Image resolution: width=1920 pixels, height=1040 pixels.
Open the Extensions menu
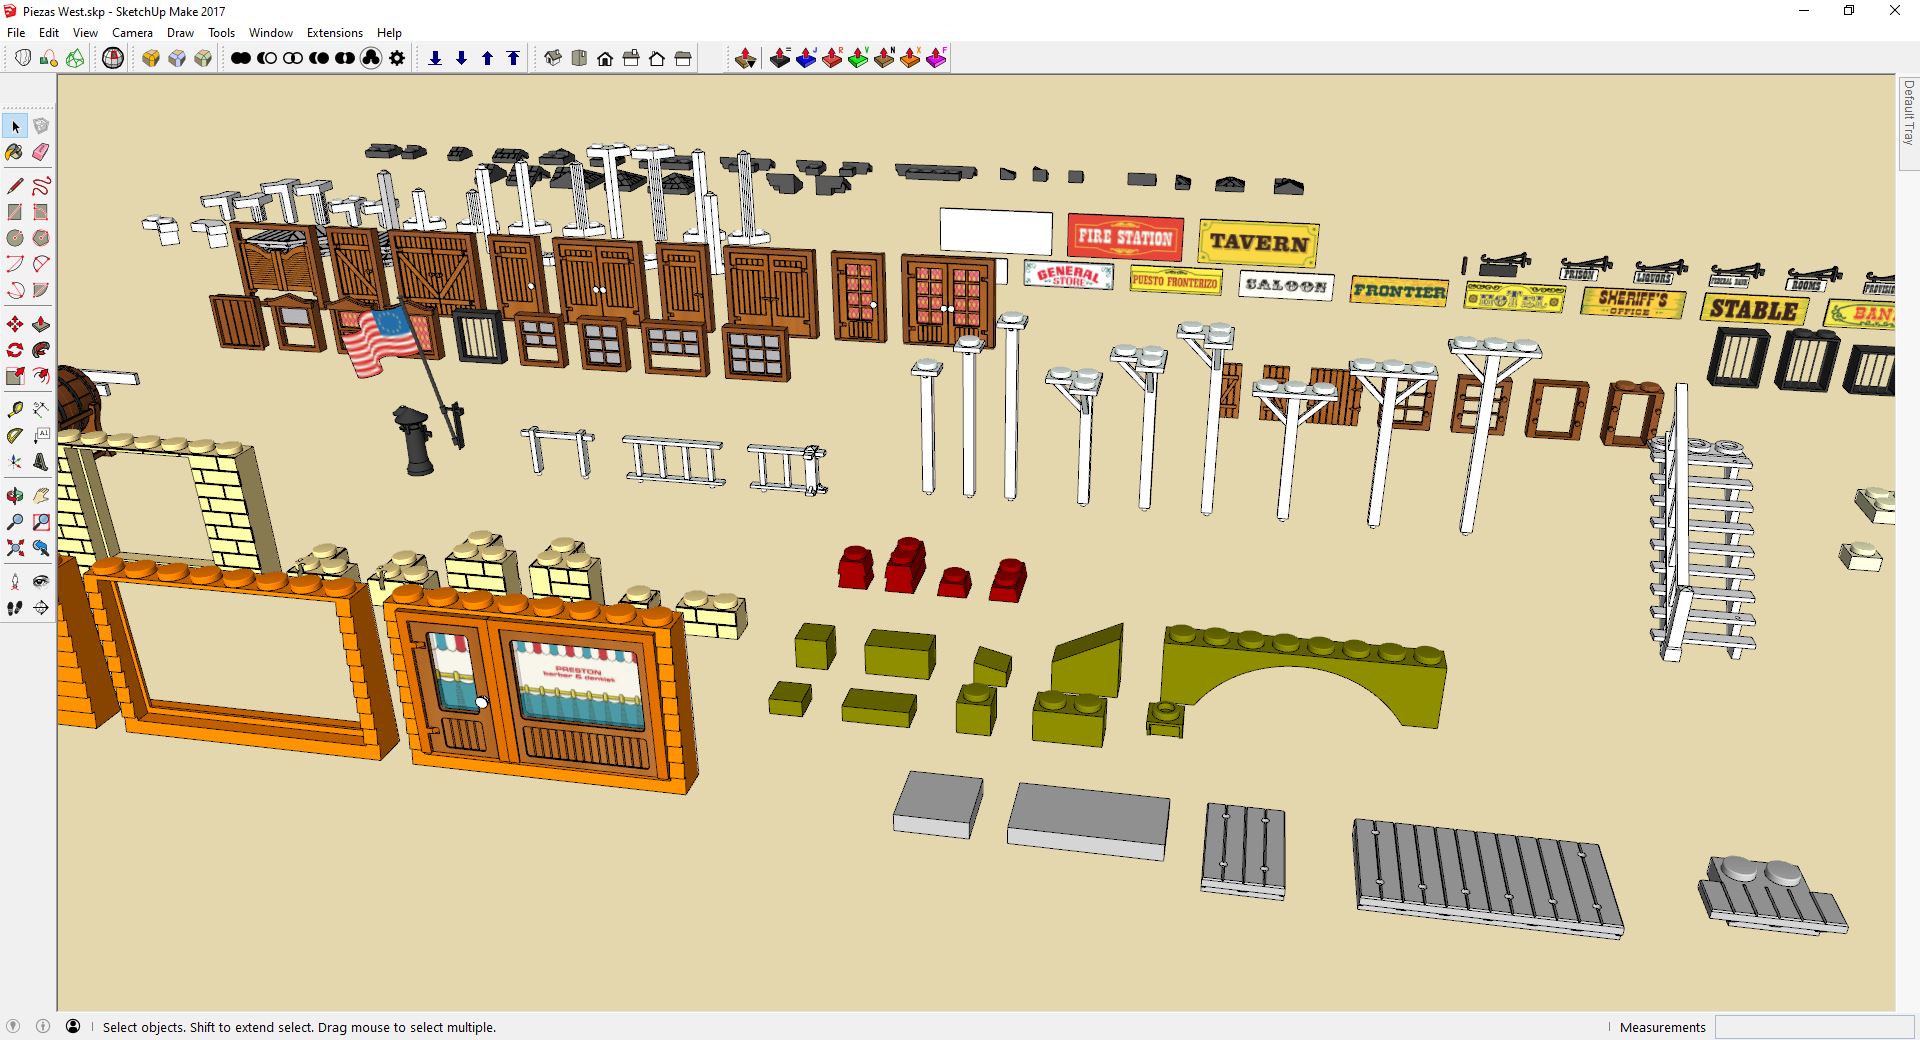335,33
